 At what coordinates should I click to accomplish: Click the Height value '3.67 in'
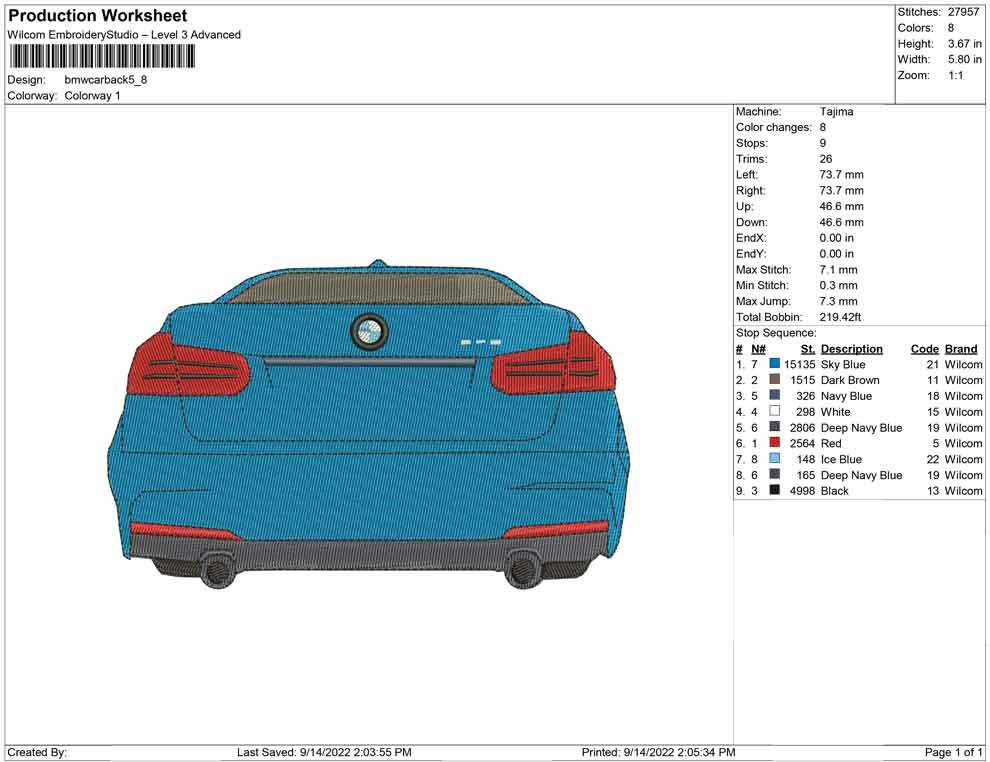965,44
